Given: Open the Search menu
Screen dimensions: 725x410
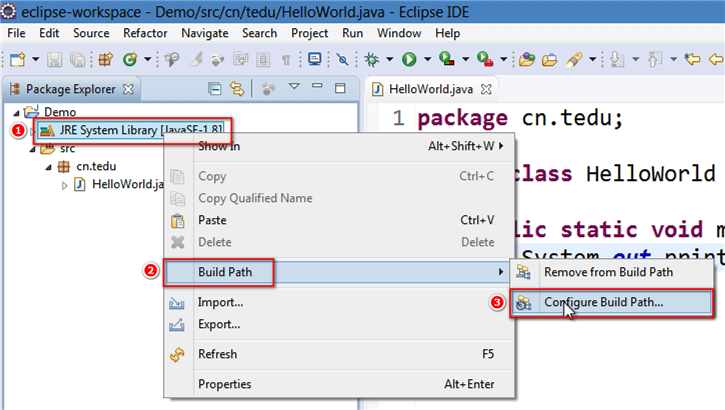Looking at the screenshot, I should (259, 33).
